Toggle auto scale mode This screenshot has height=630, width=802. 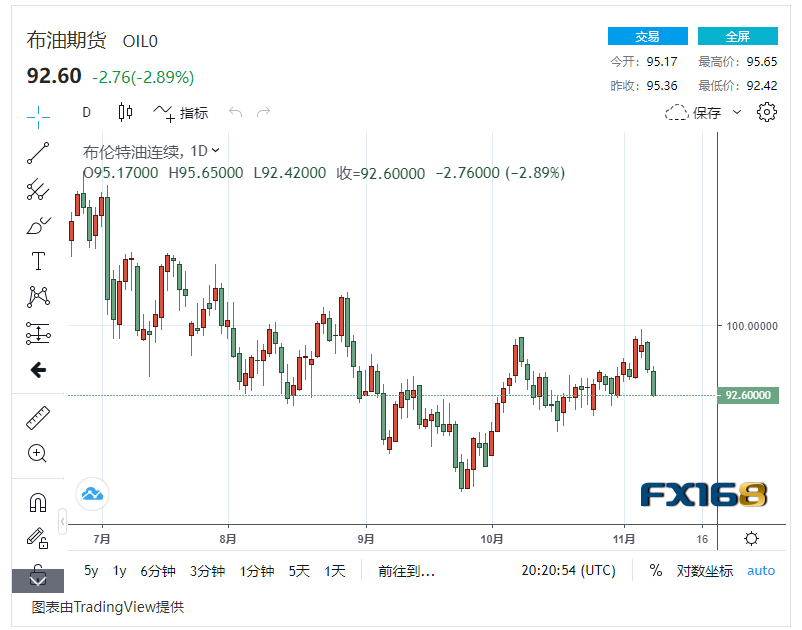(x=761, y=571)
